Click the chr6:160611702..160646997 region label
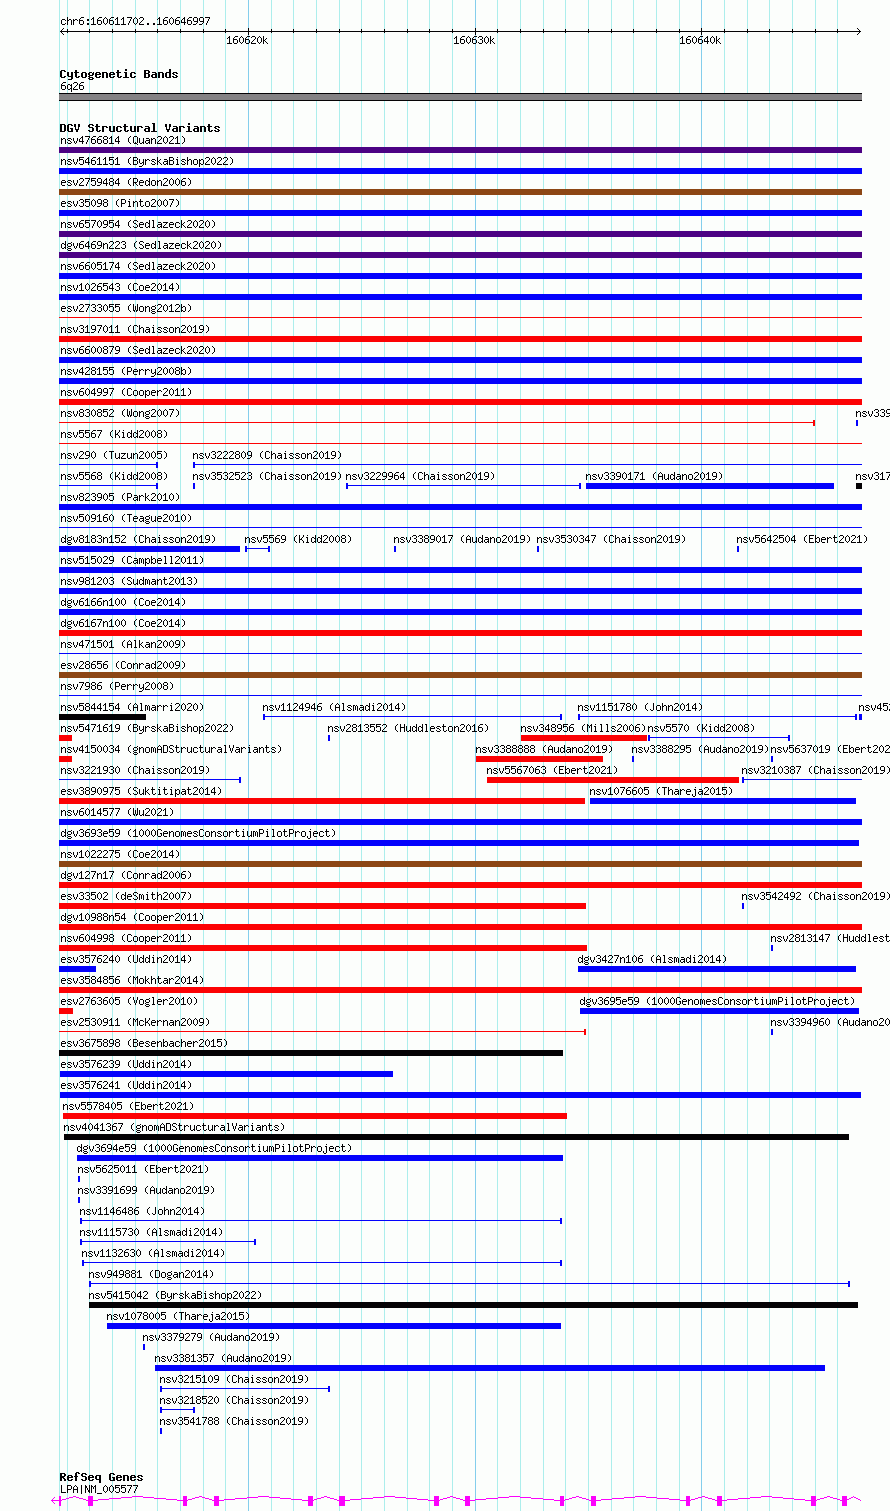 point(135,21)
